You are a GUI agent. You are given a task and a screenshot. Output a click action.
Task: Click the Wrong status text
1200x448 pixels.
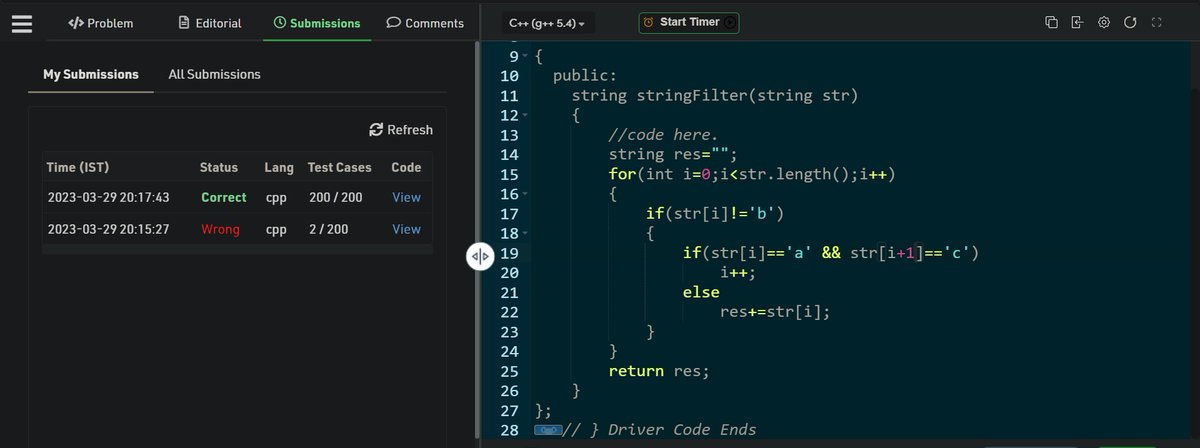coord(220,229)
